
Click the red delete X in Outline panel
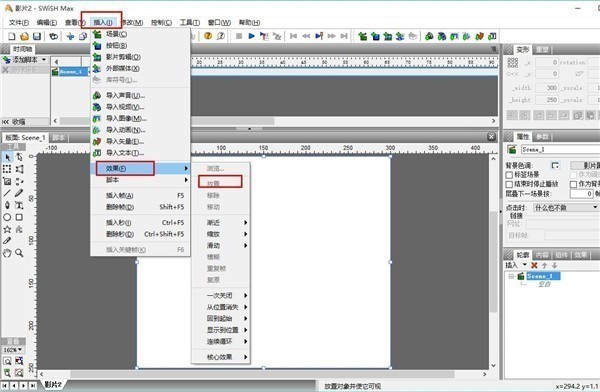[535, 265]
